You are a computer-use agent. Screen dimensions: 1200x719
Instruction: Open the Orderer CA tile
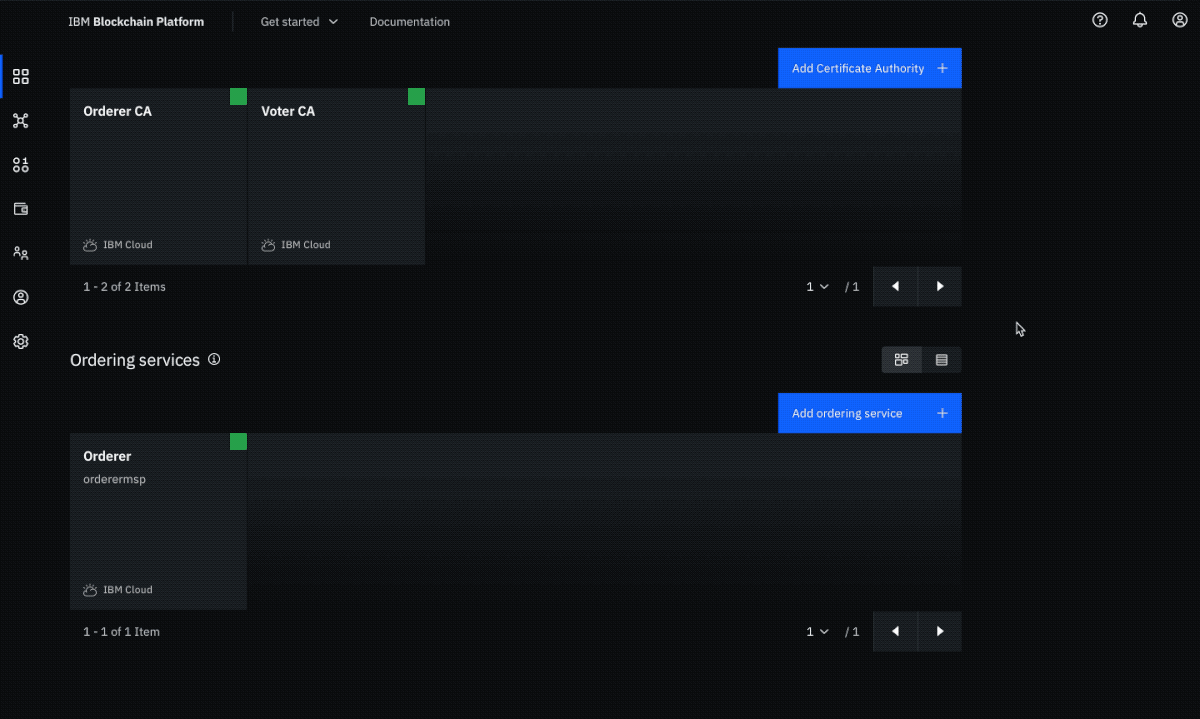tap(158, 176)
